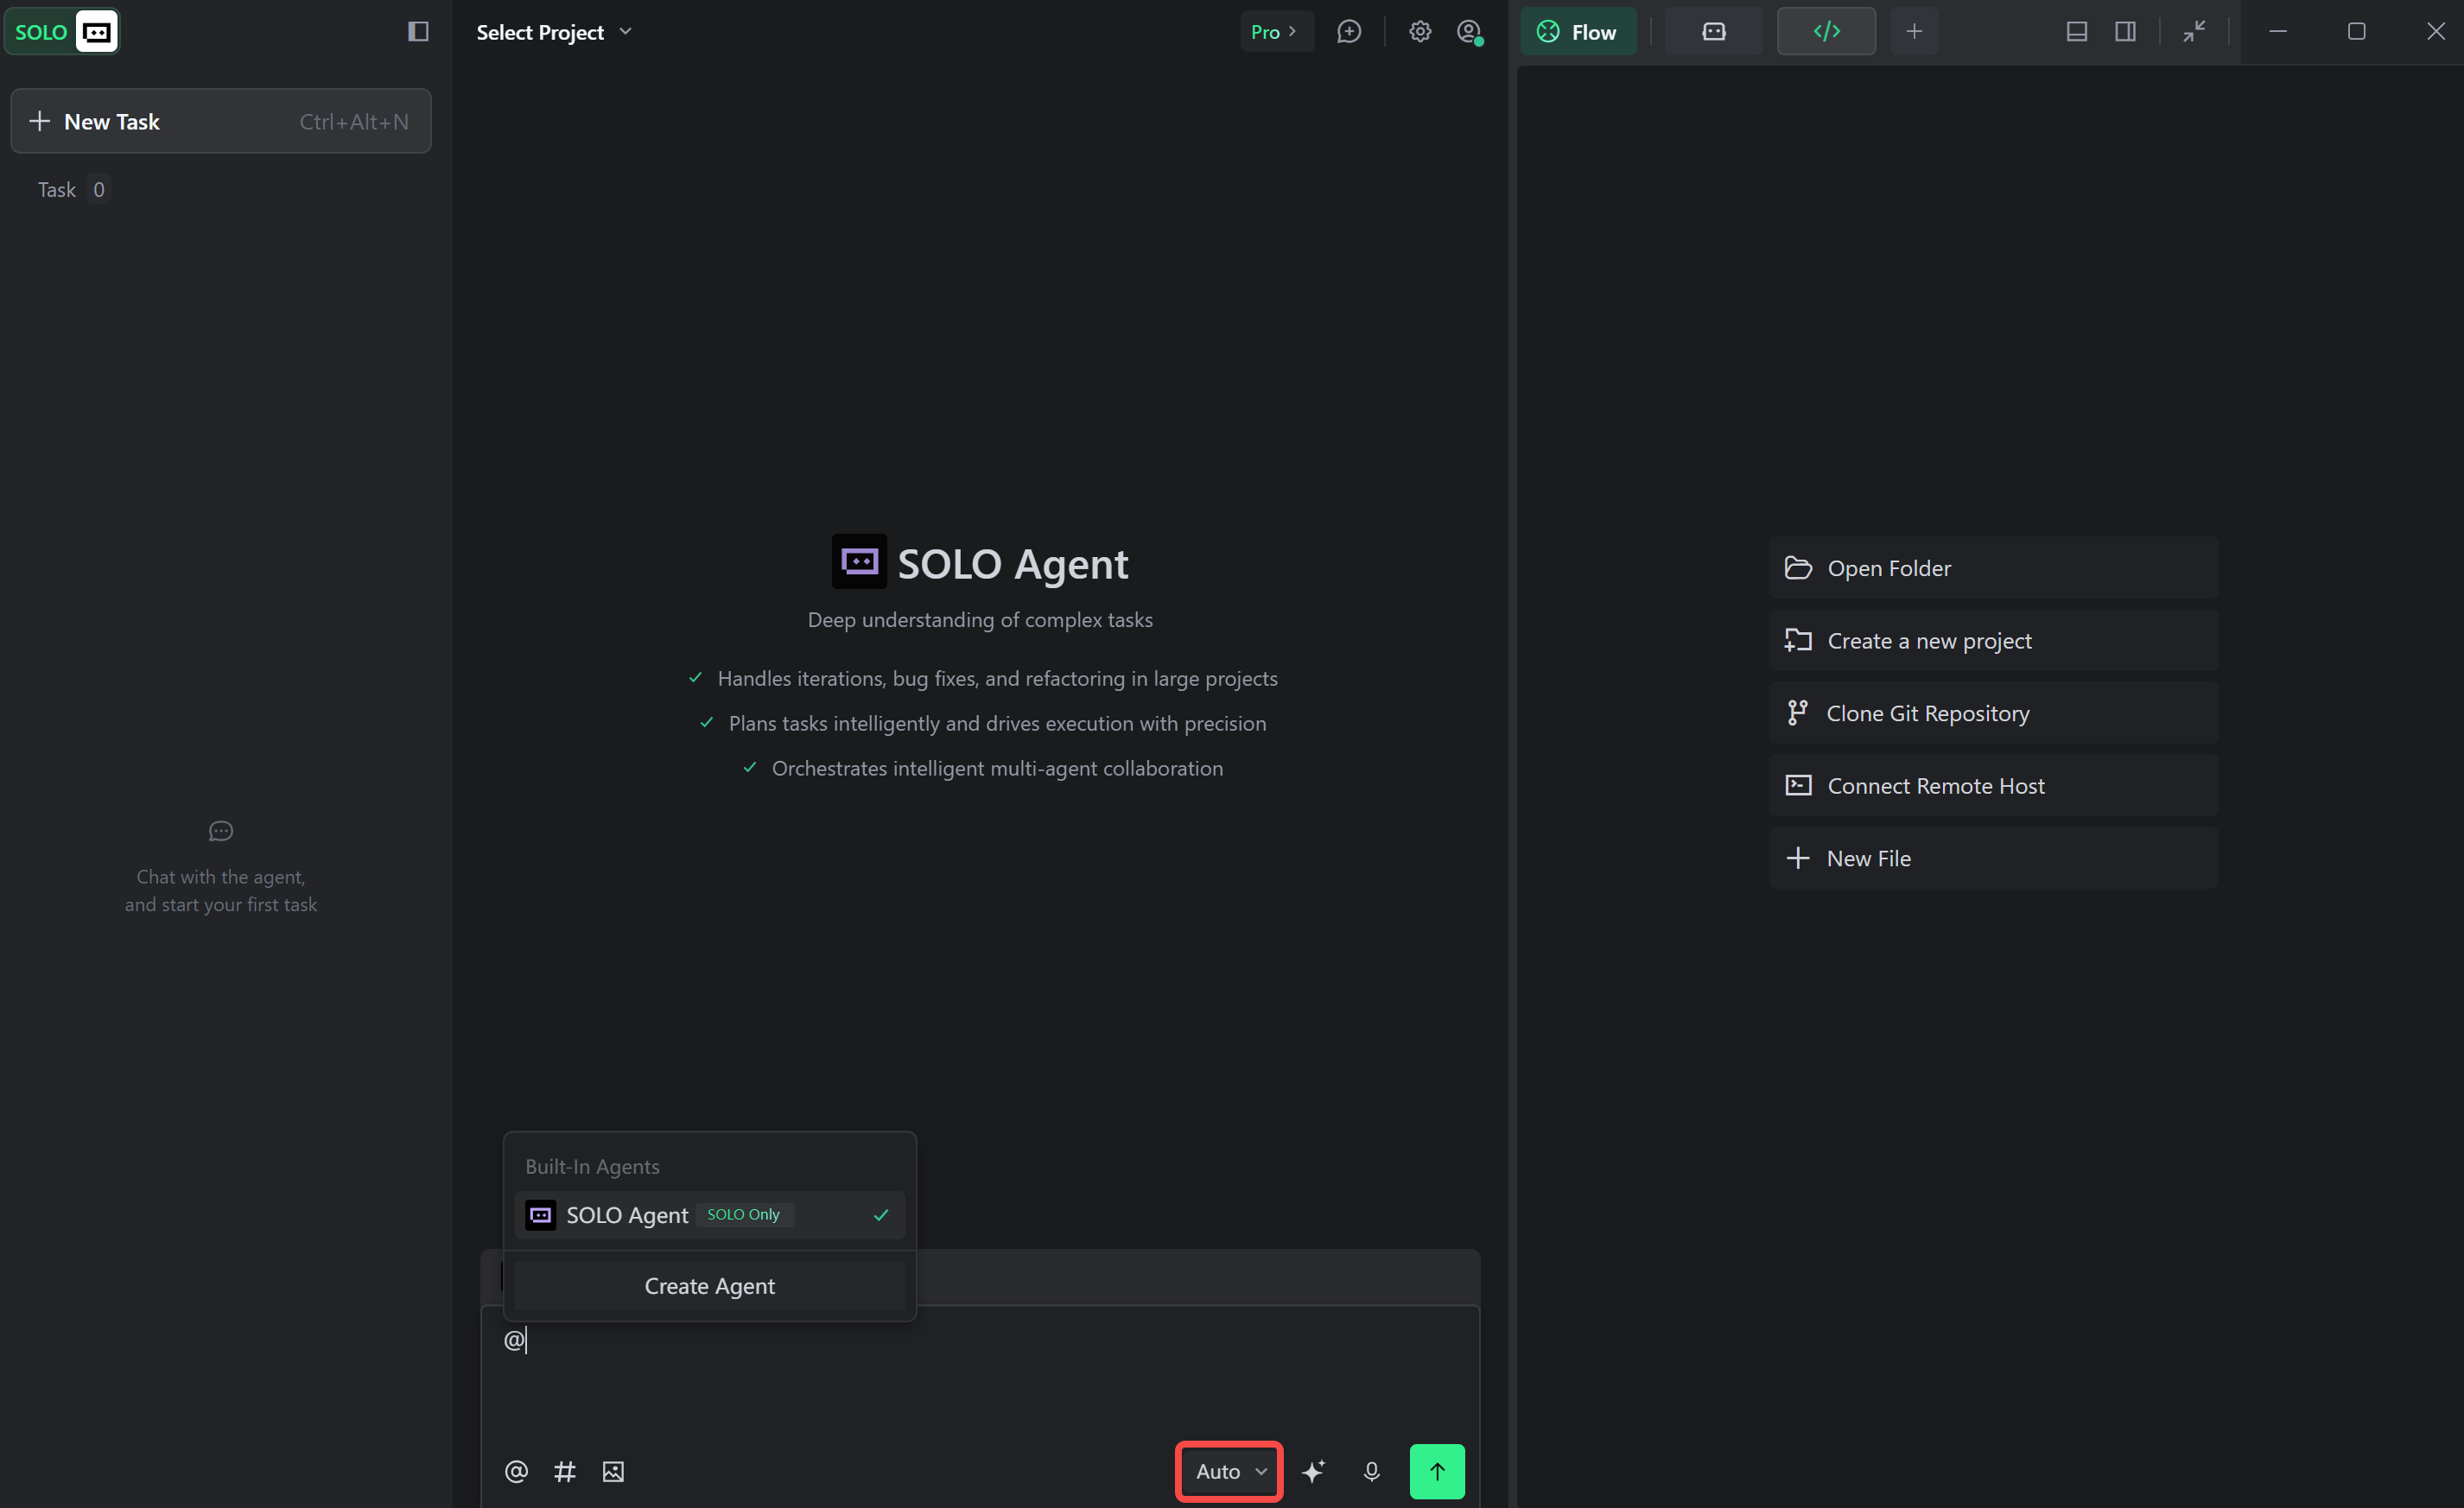Open the Select Project dropdown
Image resolution: width=2464 pixels, height=1508 pixels.
(554, 32)
